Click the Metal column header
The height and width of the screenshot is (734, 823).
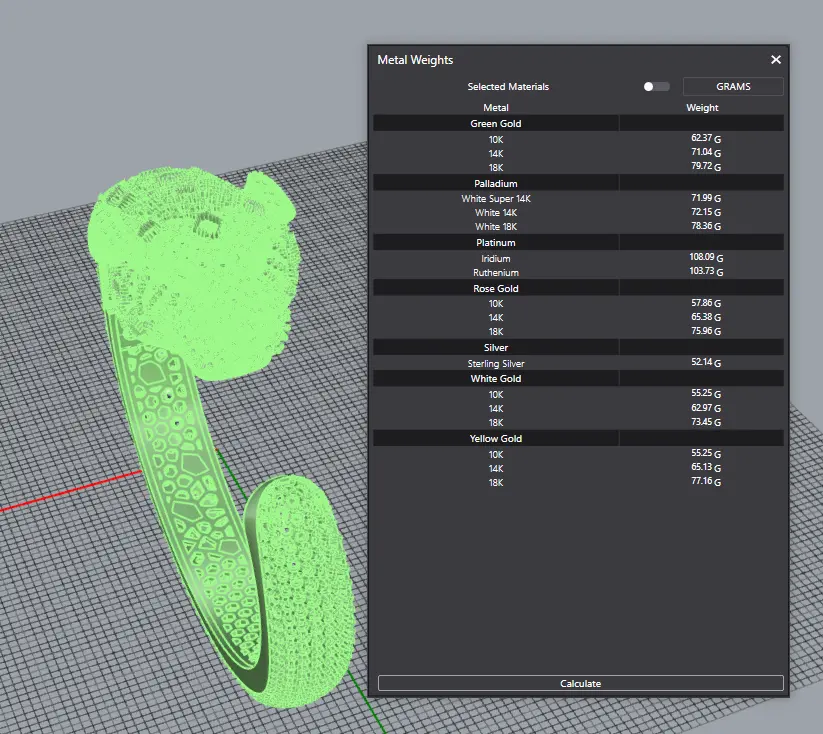point(496,108)
